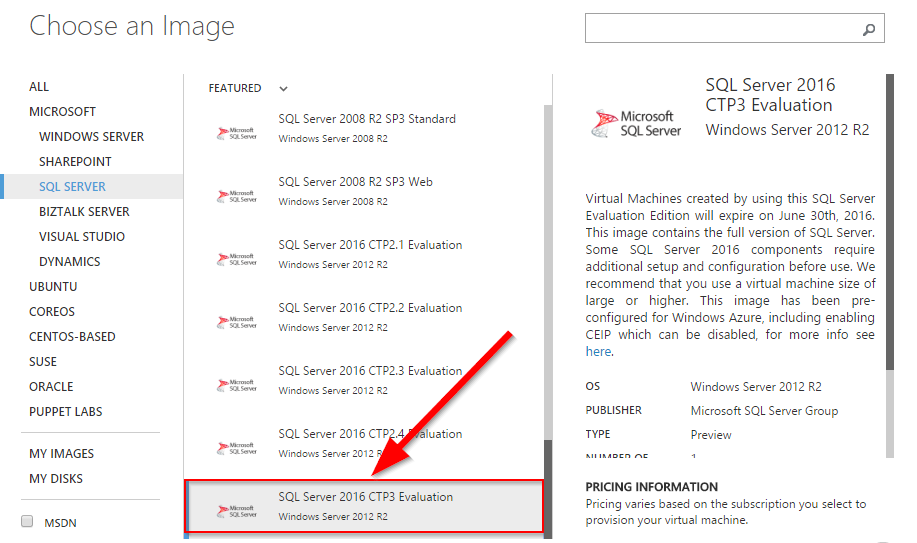The height and width of the screenshot is (543, 917).
Task: Click the FEATURED sort label
Action: tap(235, 88)
